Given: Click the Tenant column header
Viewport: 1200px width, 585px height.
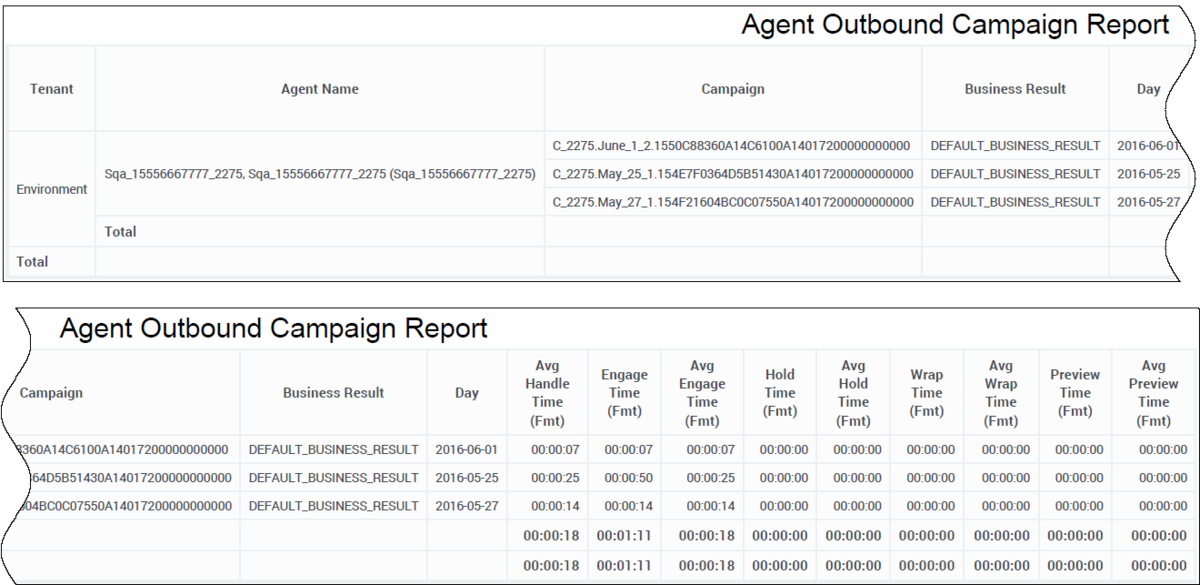Looking at the screenshot, I should [51, 89].
